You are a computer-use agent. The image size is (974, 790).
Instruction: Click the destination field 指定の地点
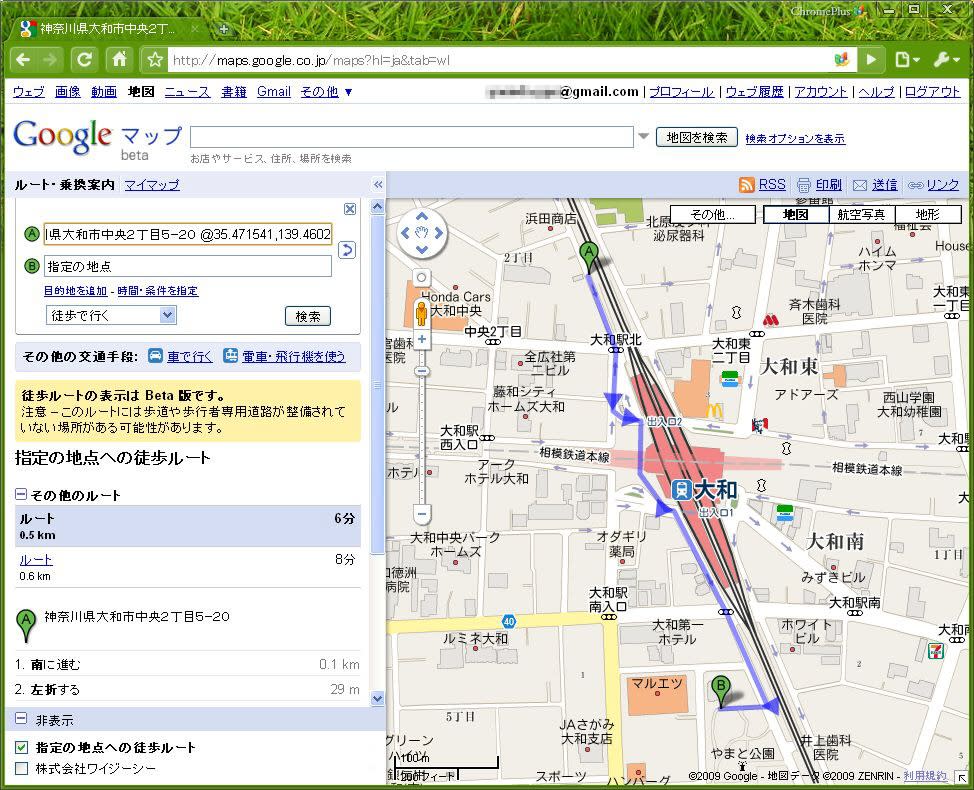pyautogui.click(x=188, y=266)
